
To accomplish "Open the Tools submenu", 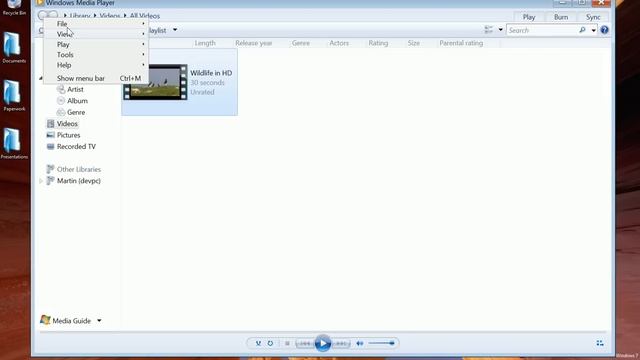I will [x=96, y=54].
